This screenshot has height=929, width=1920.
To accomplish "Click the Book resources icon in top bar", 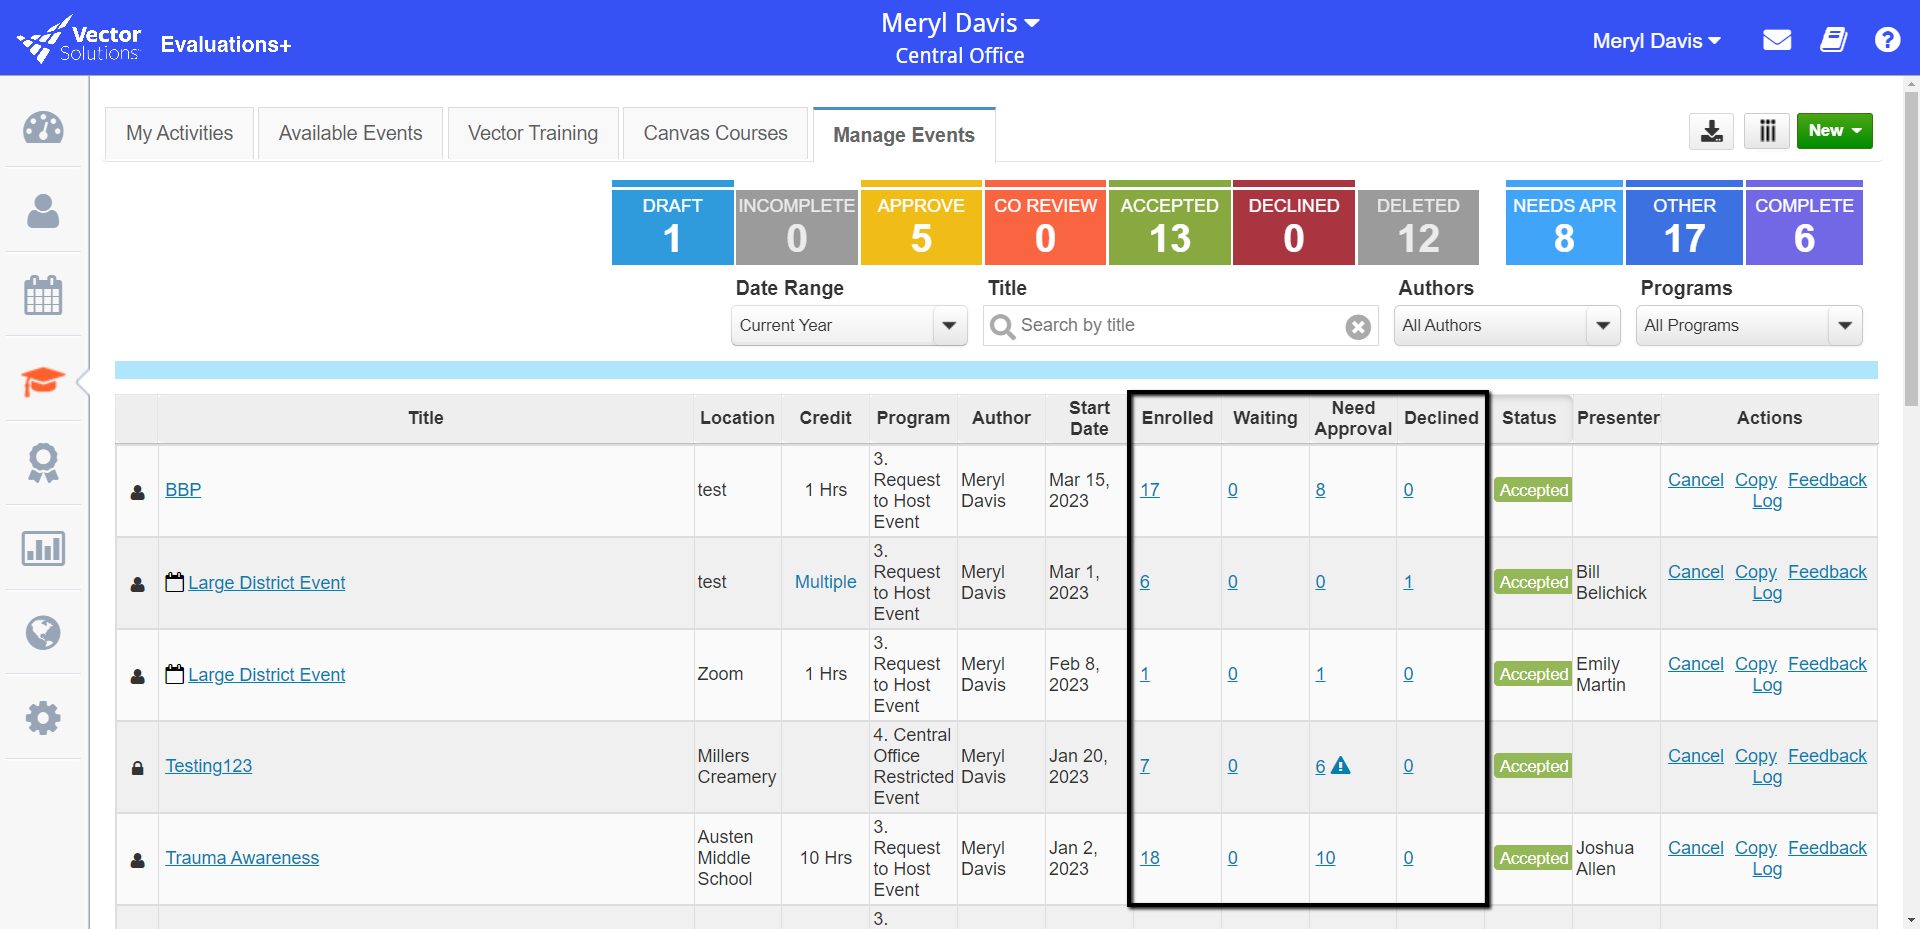I will tap(1834, 39).
